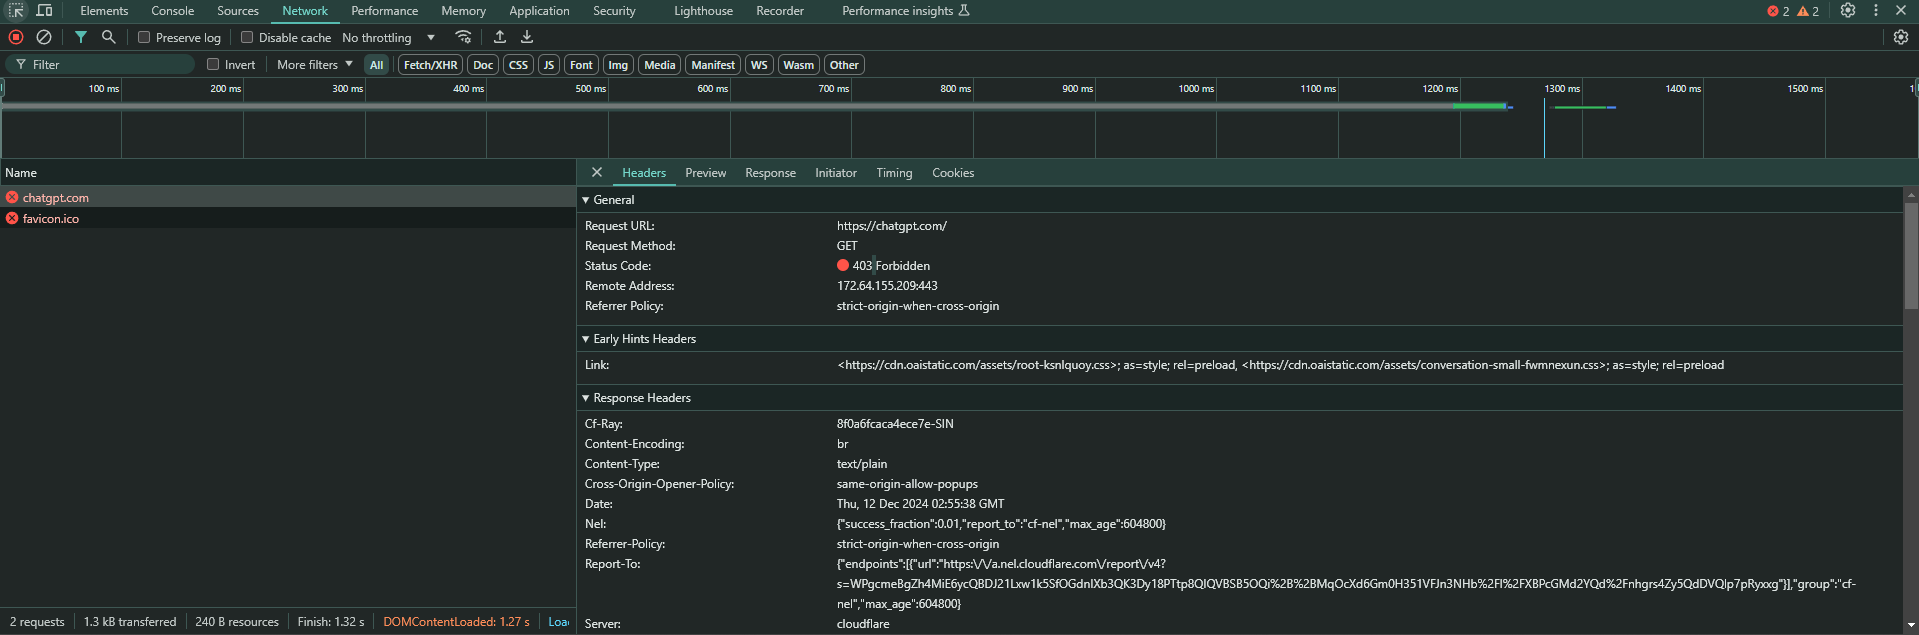Open the No throttling dropdown
Viewport: 1919px width, 635px height.
tap(389, 38)
